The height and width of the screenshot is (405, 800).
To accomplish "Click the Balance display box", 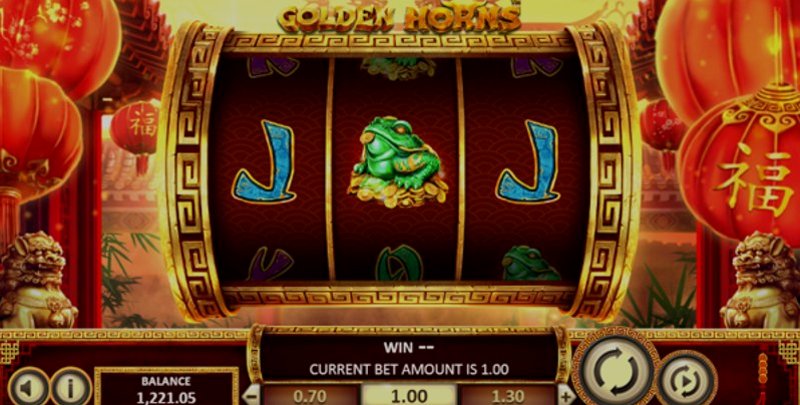I will 166,388.
